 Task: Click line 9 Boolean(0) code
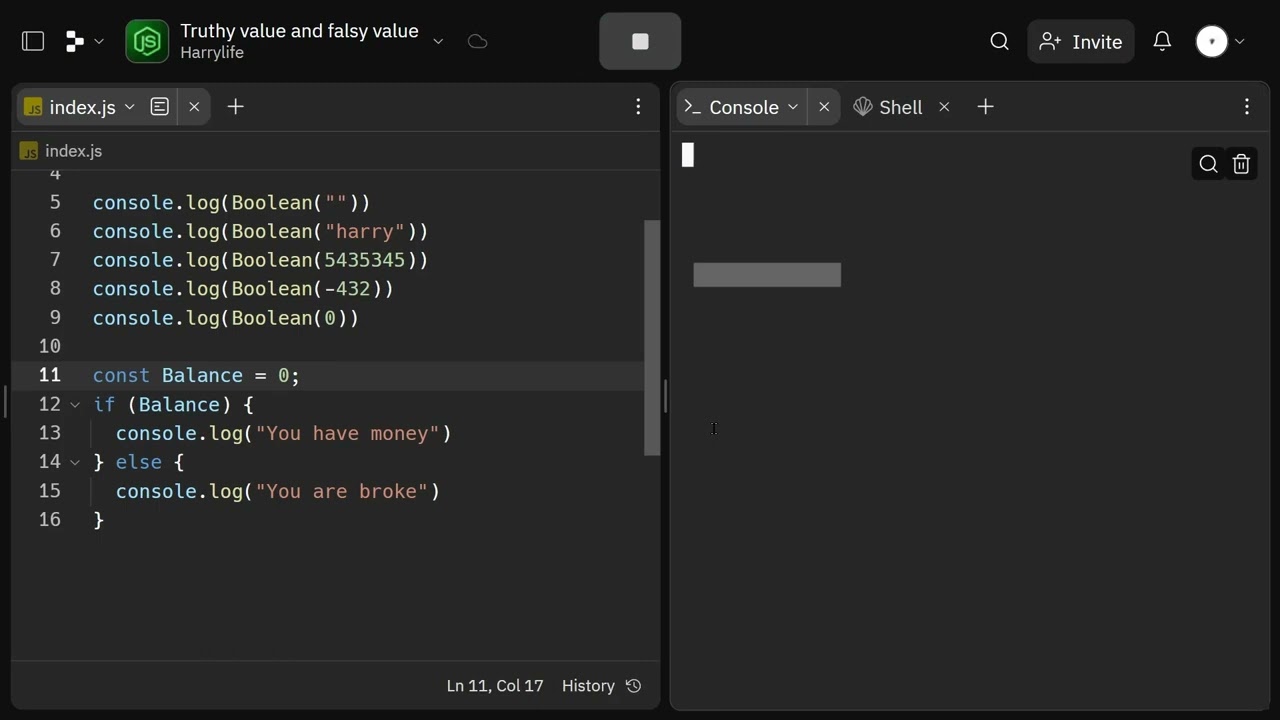pos(226,318)
